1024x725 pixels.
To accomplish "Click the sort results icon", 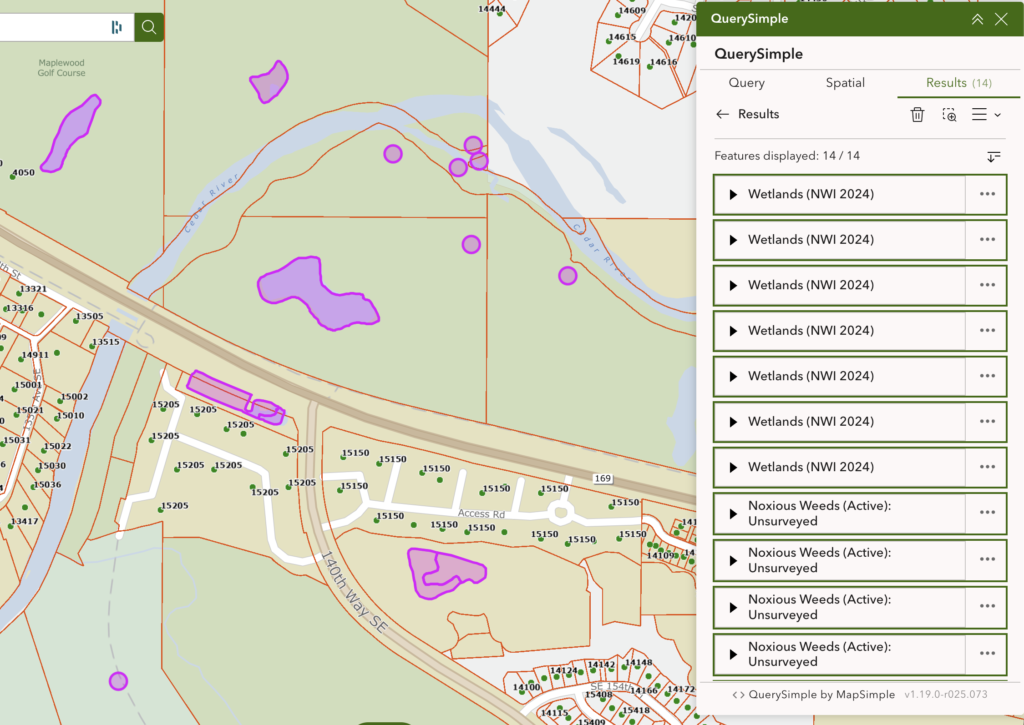I will click(x=993, y=156).
